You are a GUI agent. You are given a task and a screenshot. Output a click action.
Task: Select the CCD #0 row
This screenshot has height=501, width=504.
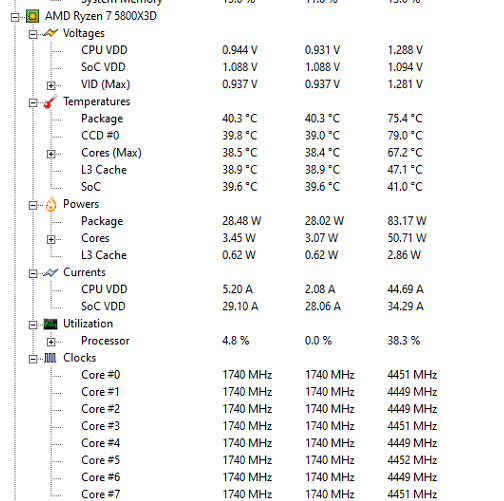point(100,135)
